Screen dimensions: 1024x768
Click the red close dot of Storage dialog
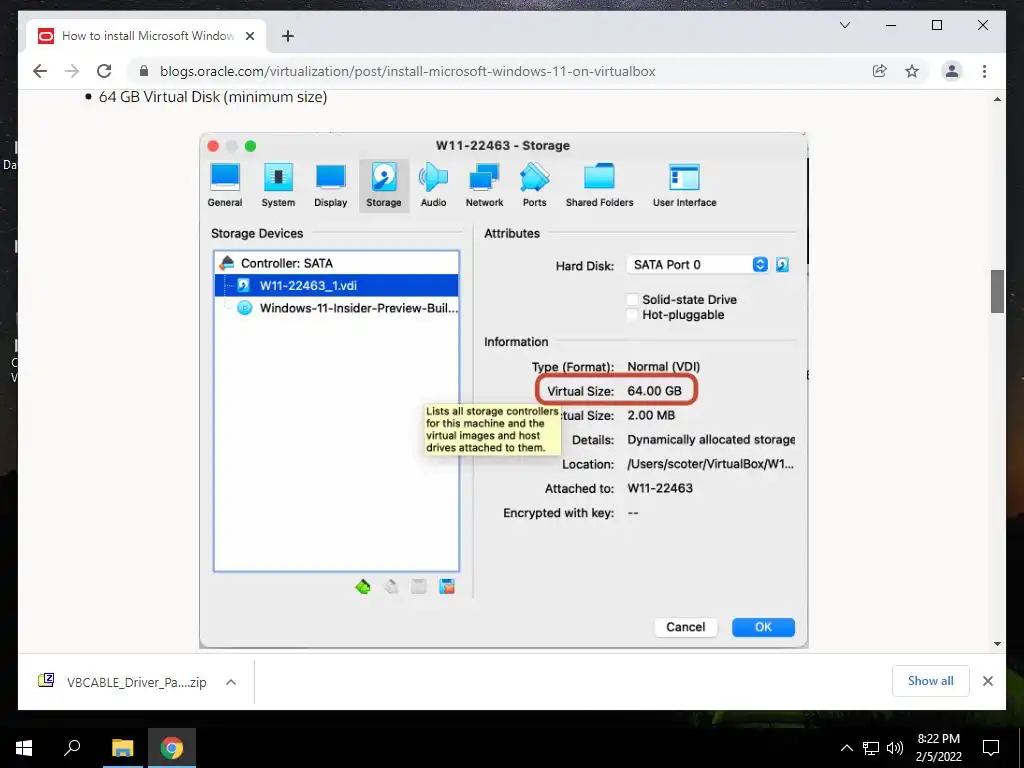click(213, 146)
